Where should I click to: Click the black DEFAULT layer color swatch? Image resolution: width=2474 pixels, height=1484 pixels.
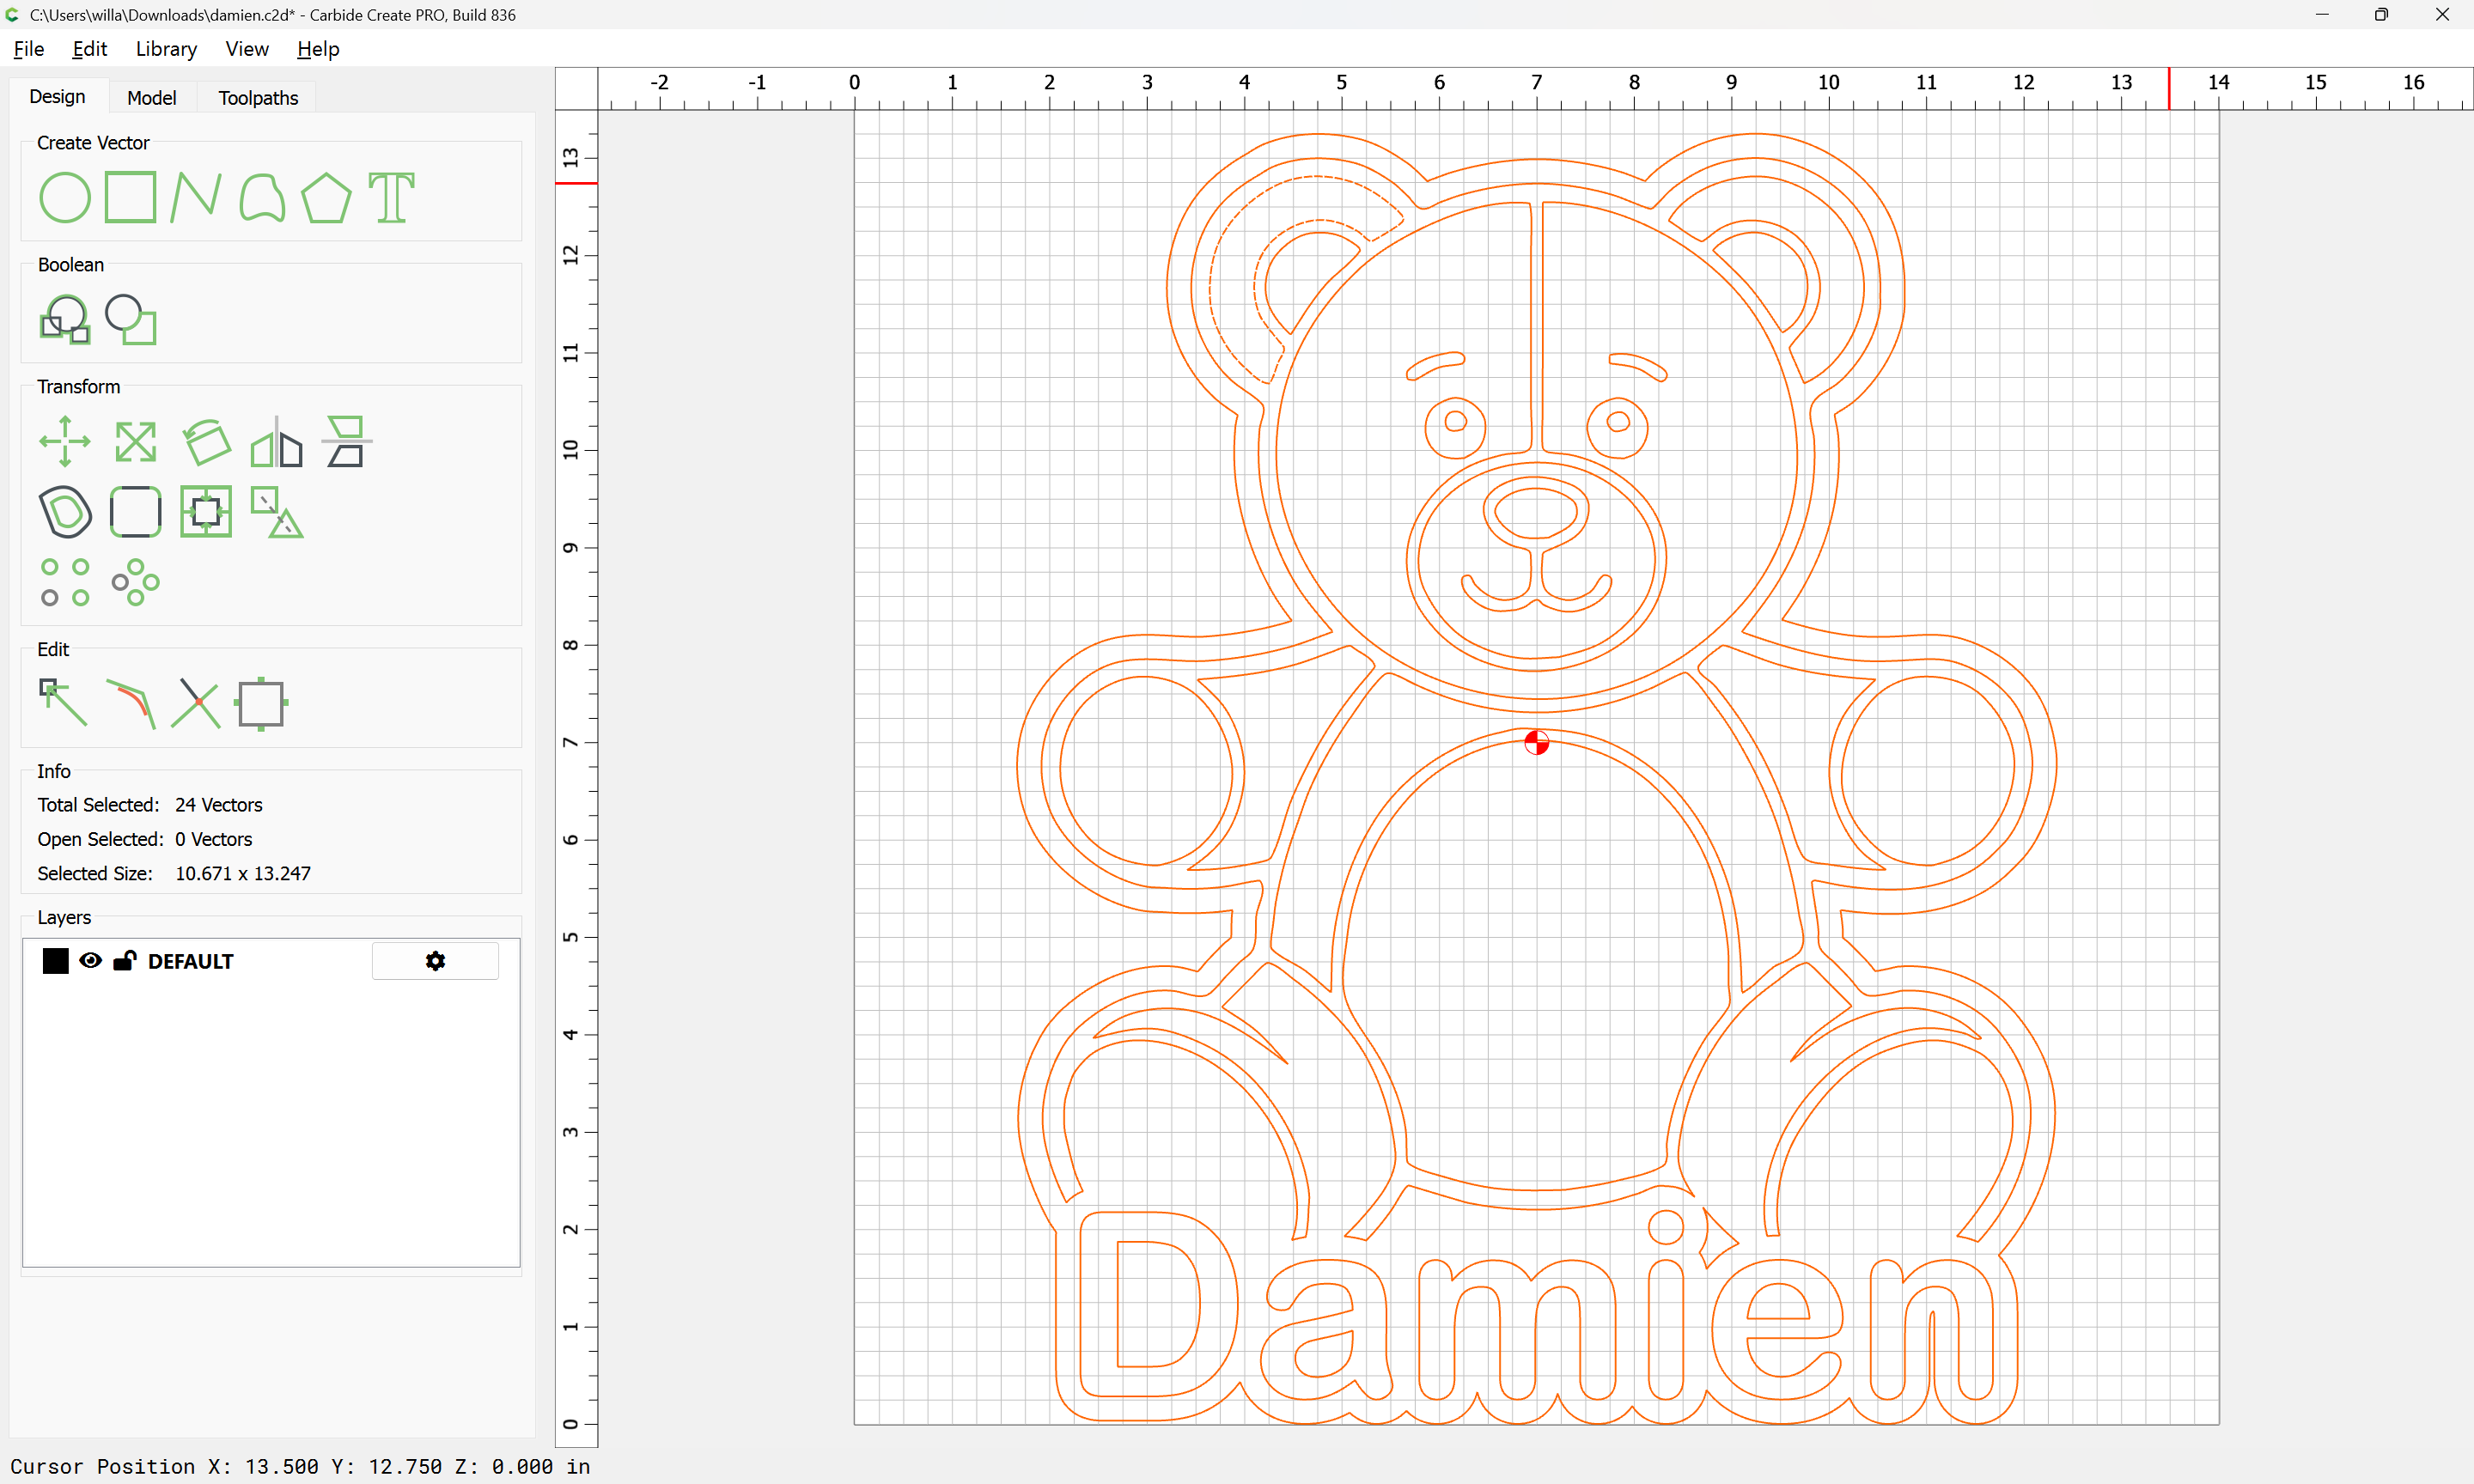pos(56,961)
